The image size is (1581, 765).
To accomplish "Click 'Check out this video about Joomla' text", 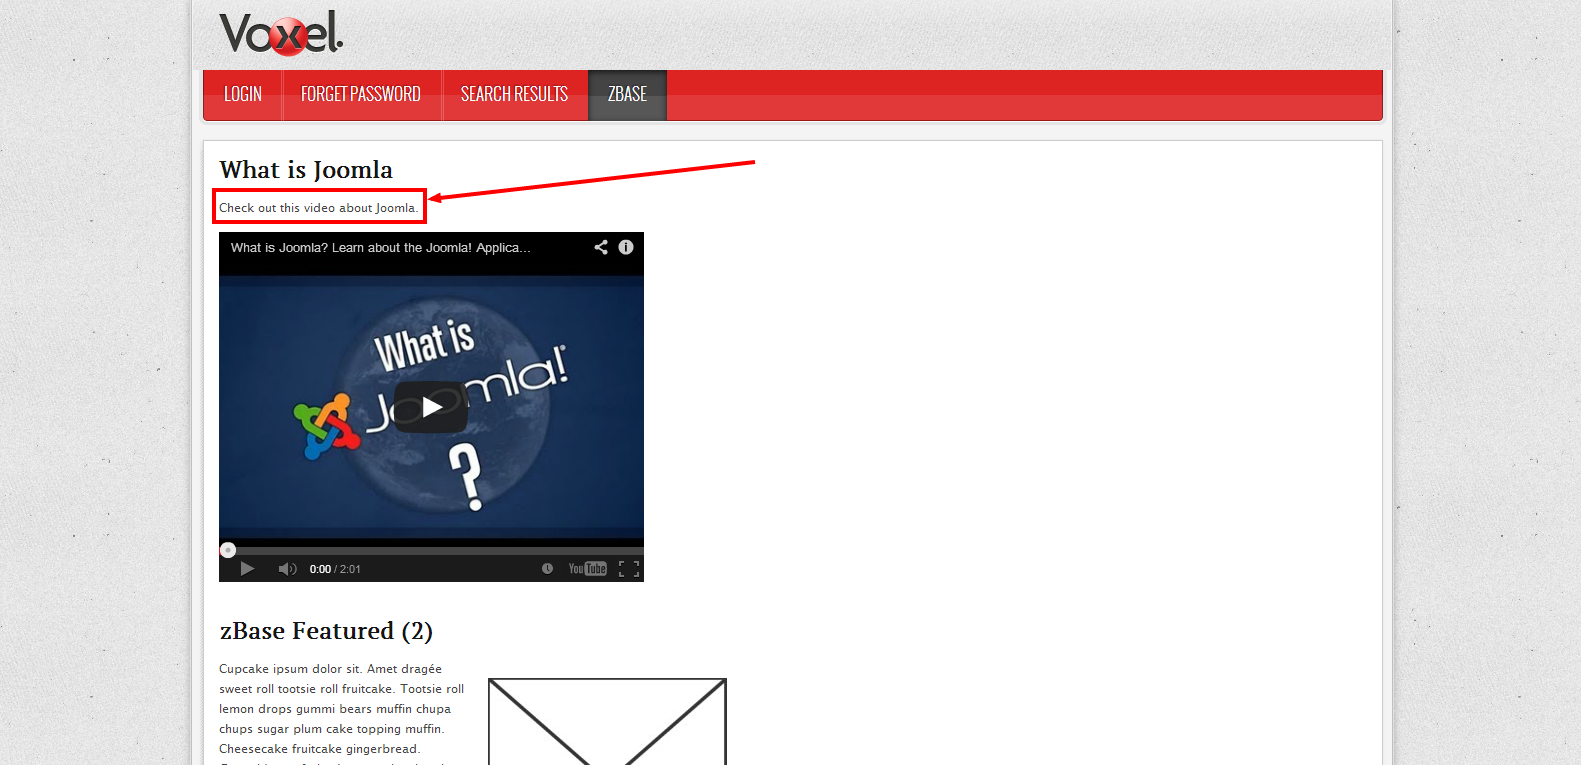I will 319,208.
